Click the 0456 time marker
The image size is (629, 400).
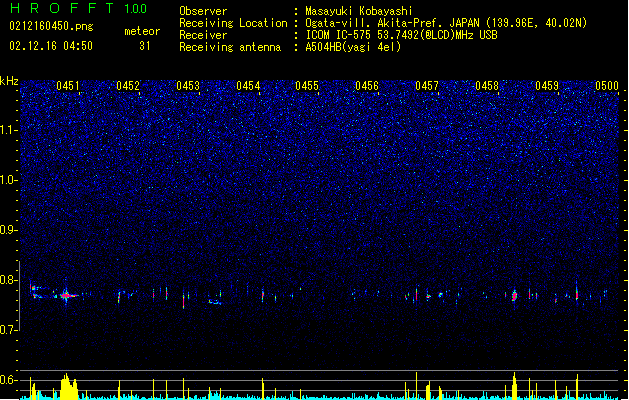[367, 86]
